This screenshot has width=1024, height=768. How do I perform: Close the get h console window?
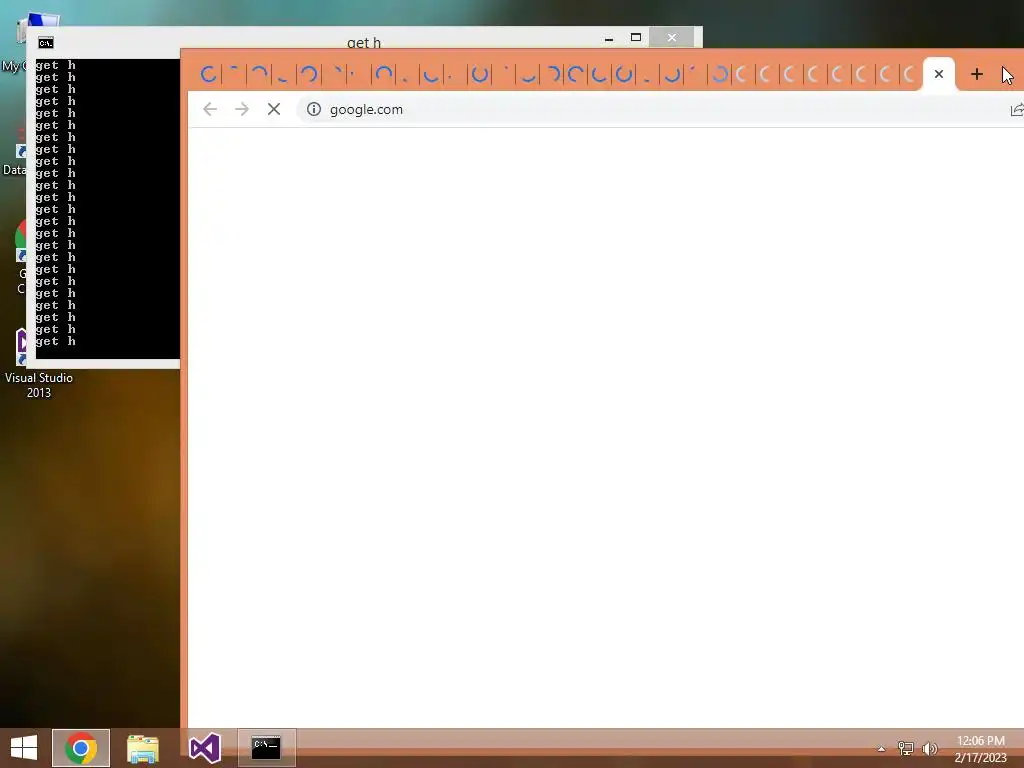[x=671, y=38]
